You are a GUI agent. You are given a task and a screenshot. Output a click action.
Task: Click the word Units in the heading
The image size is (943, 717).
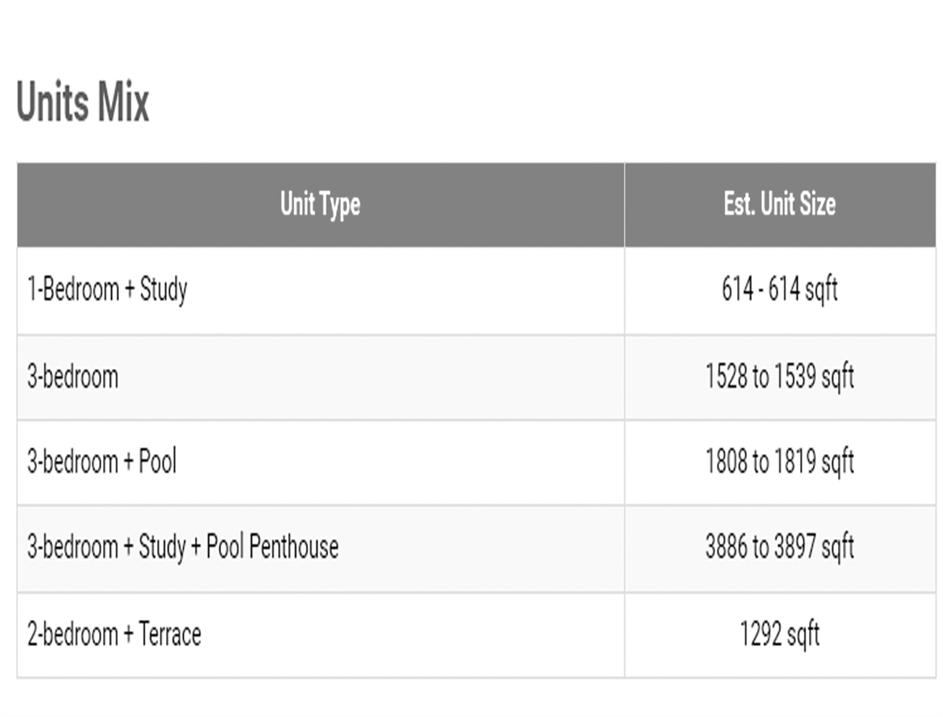coord(51,104)
